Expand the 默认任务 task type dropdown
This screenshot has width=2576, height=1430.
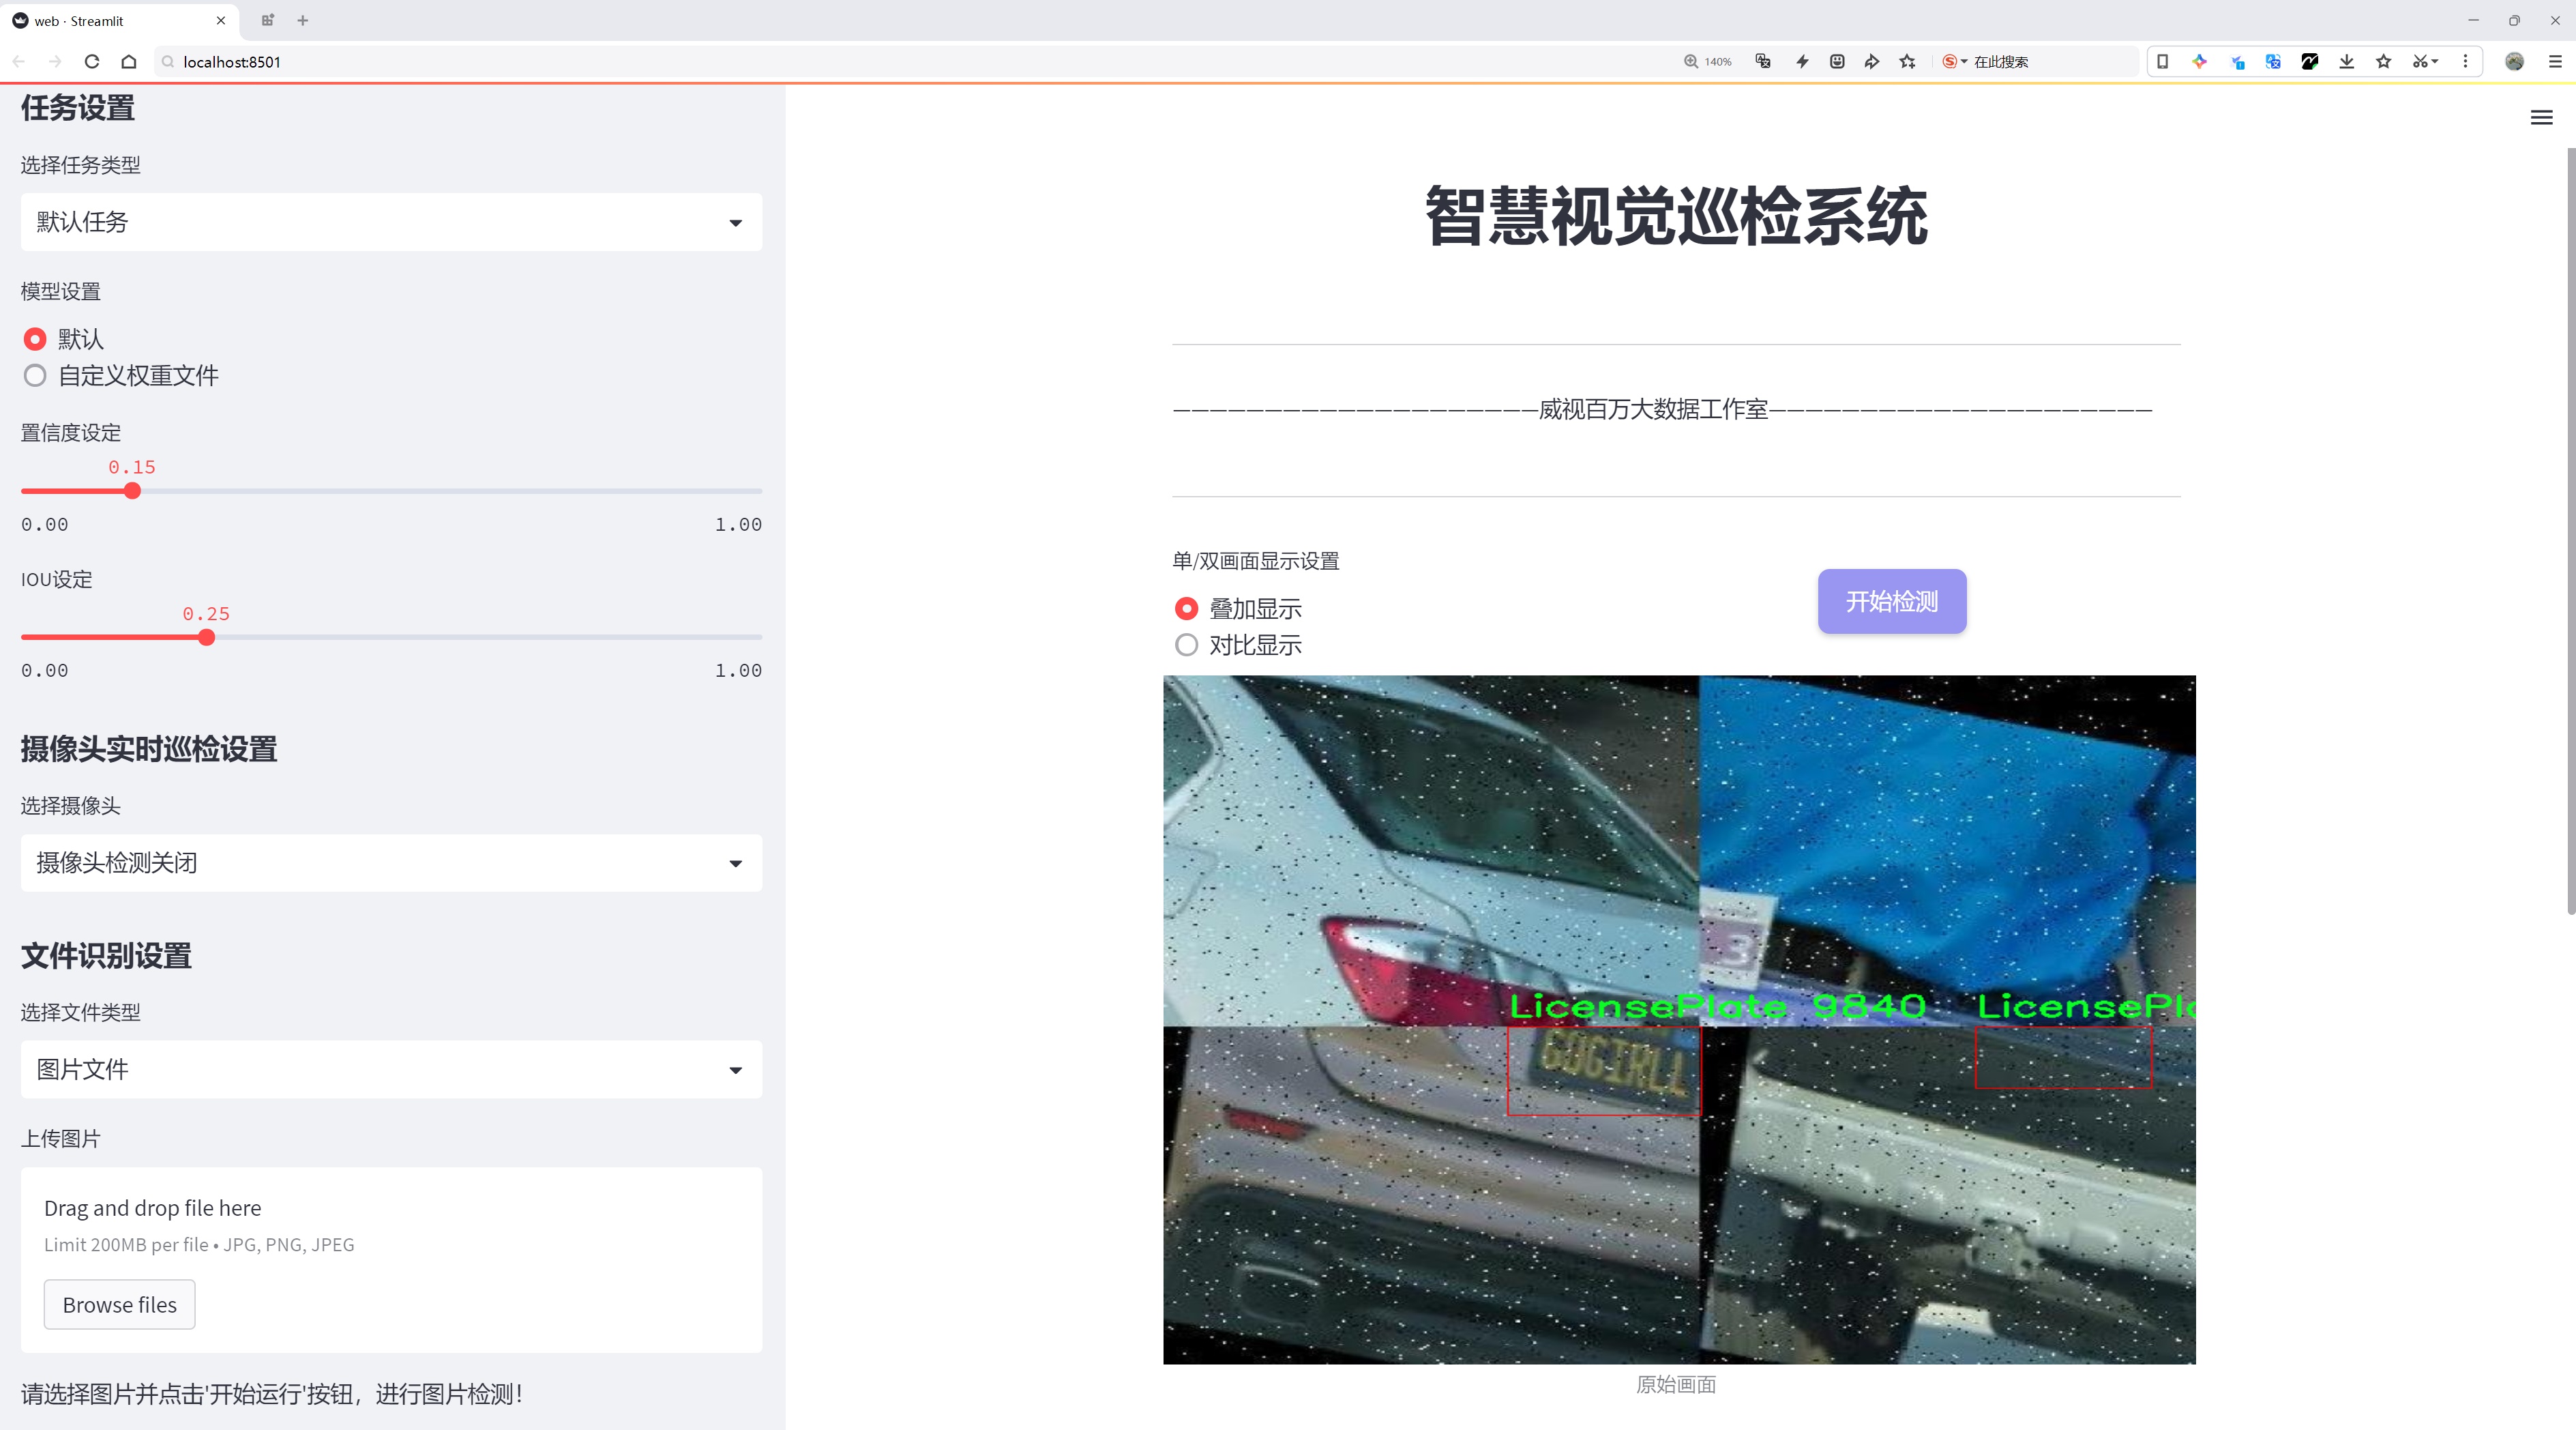(x=391, y=222)
